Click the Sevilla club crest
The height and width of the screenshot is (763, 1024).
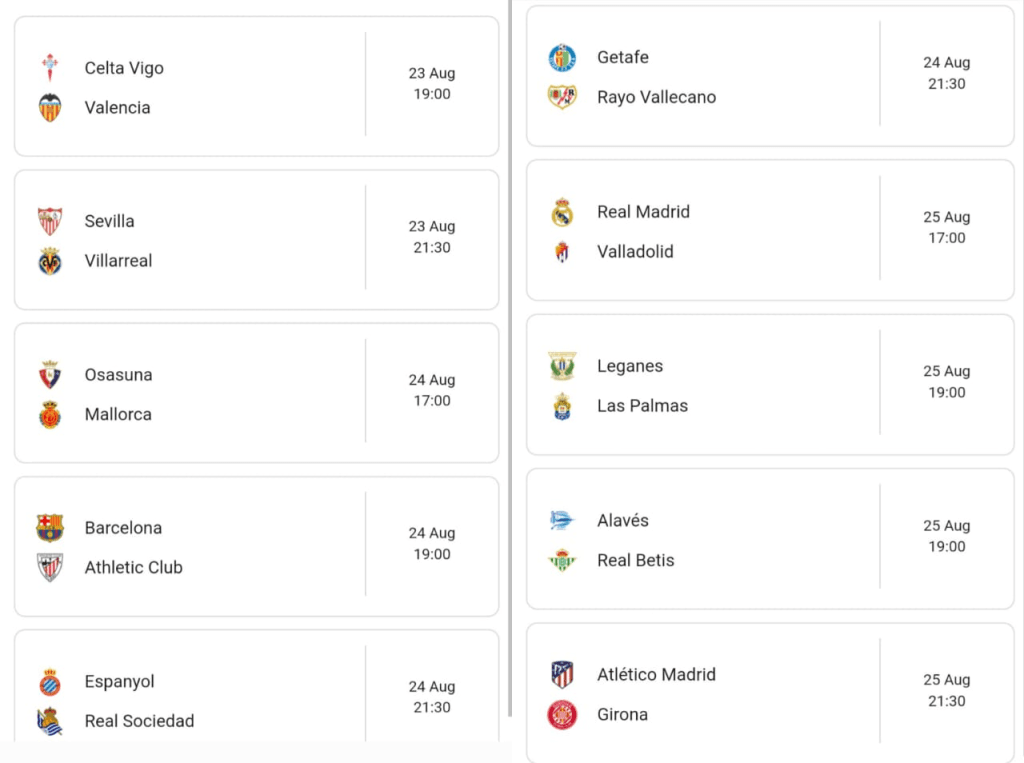click(50, 221)
